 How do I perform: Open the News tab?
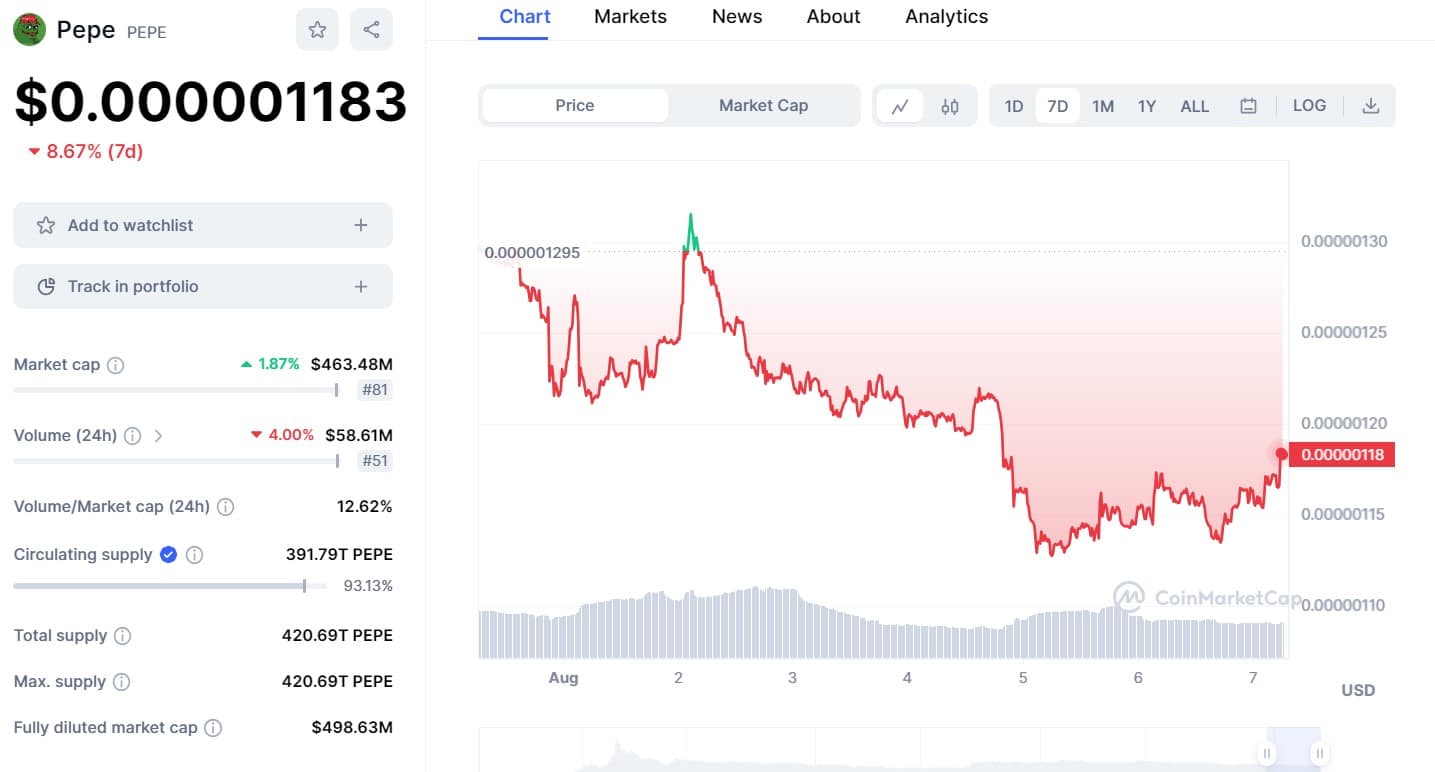pos(737,17)
